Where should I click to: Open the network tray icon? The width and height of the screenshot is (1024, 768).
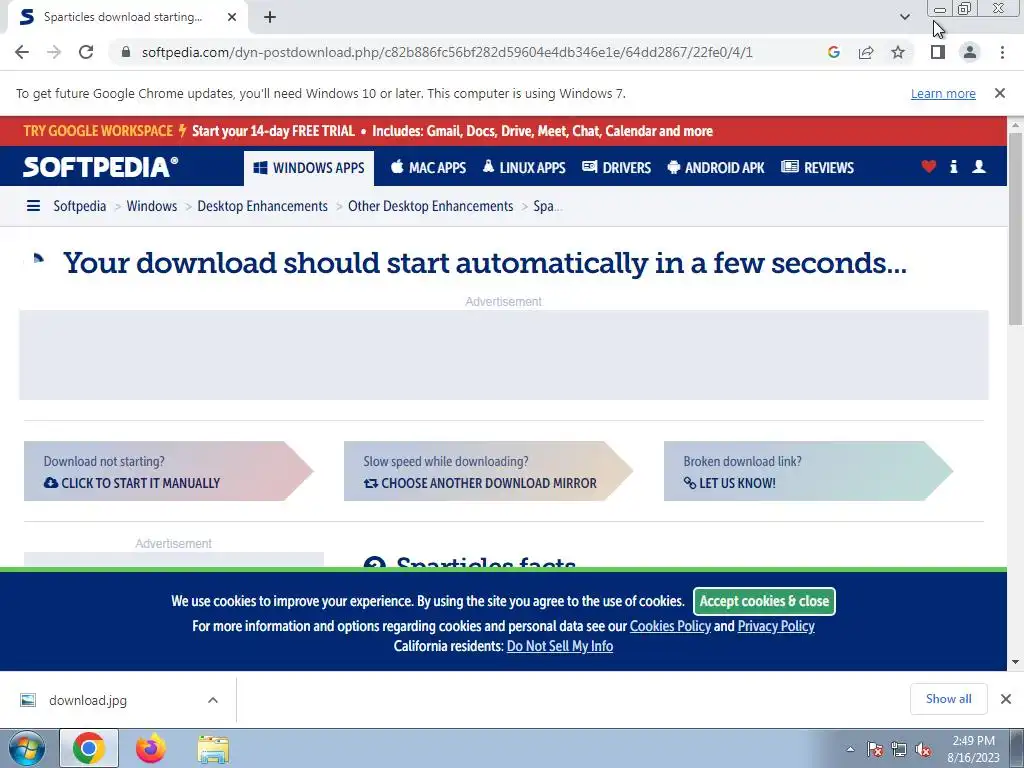click(x=899, y=749)
